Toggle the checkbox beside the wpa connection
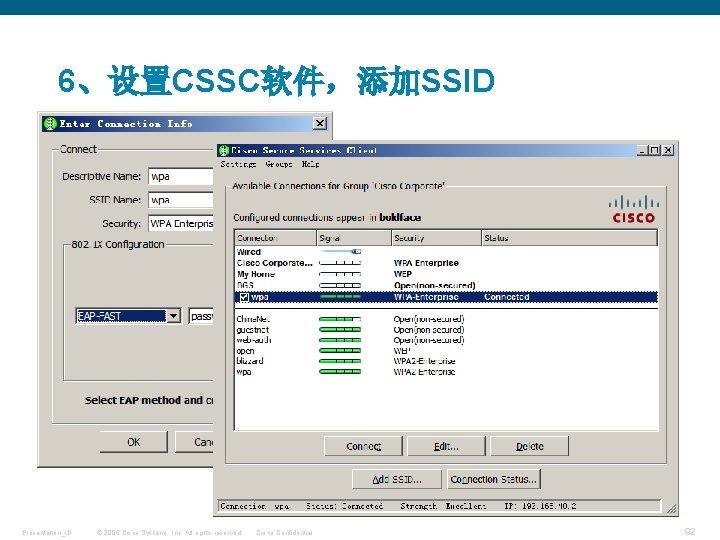 tap(244, 297)
